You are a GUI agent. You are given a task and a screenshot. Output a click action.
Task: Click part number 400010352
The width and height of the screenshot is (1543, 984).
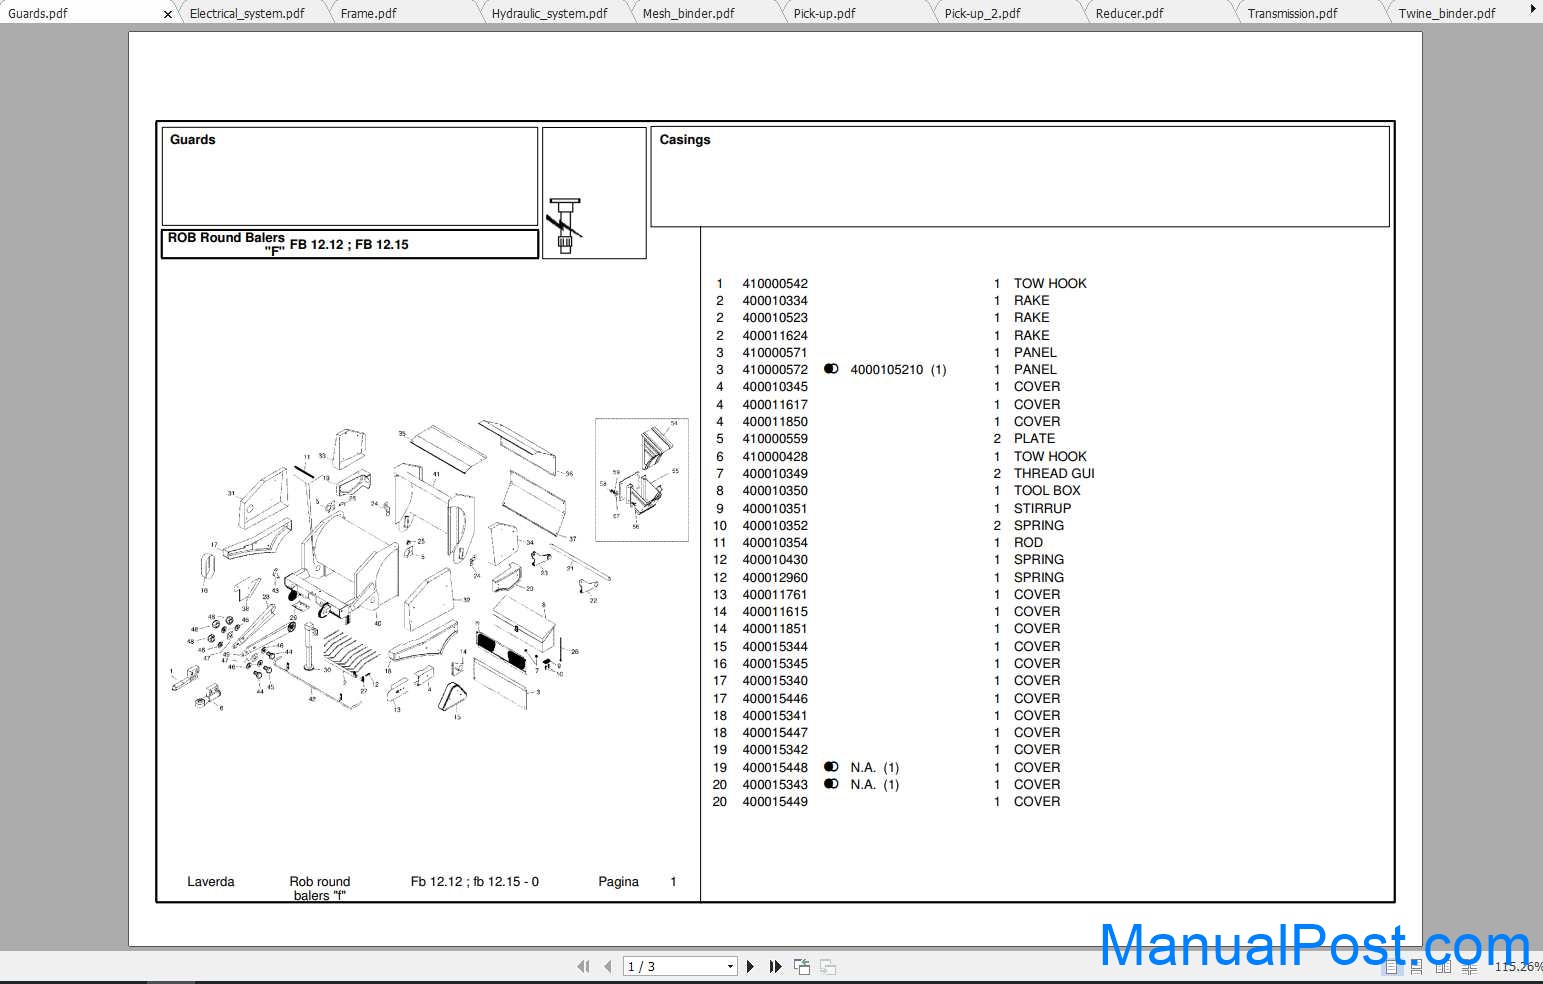tap(775, 526)
